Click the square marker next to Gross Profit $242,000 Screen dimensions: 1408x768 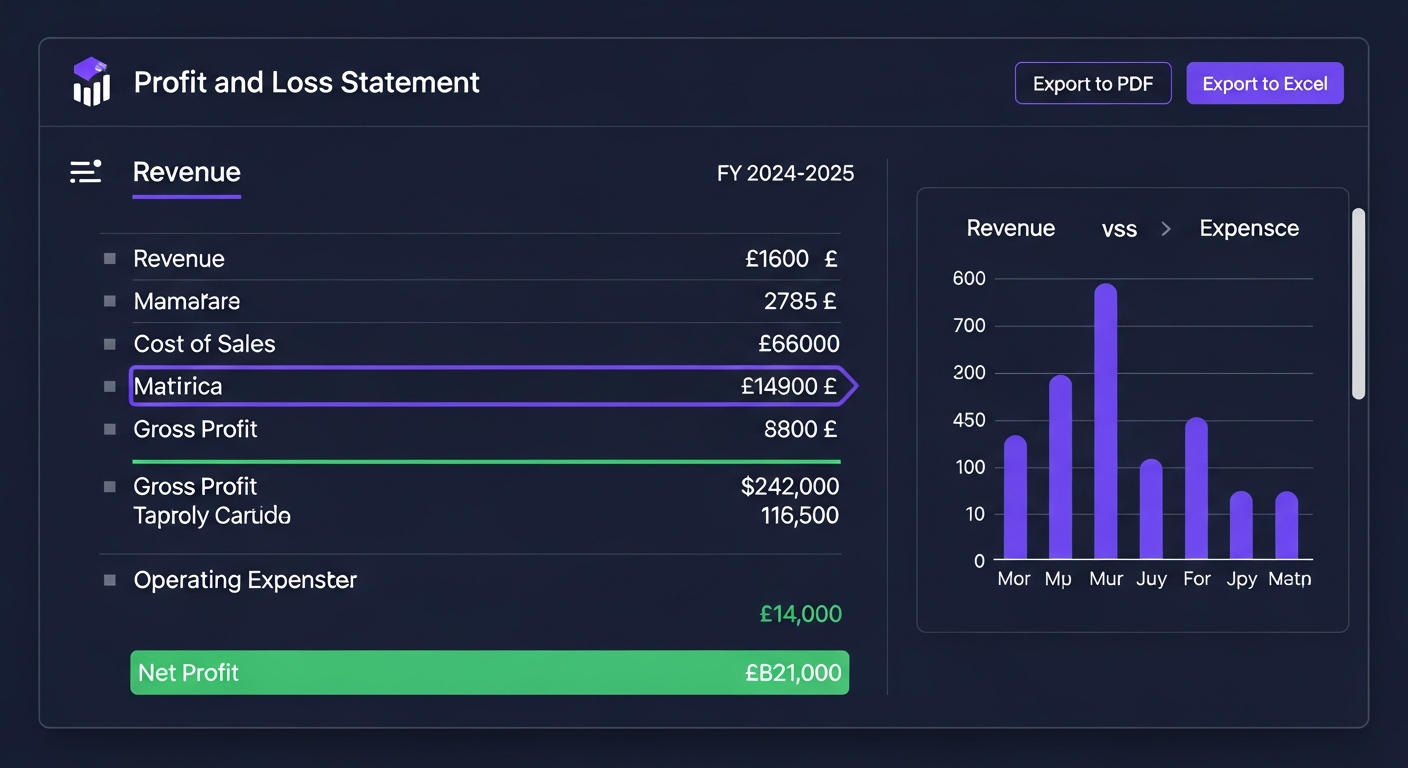point(109,486)
